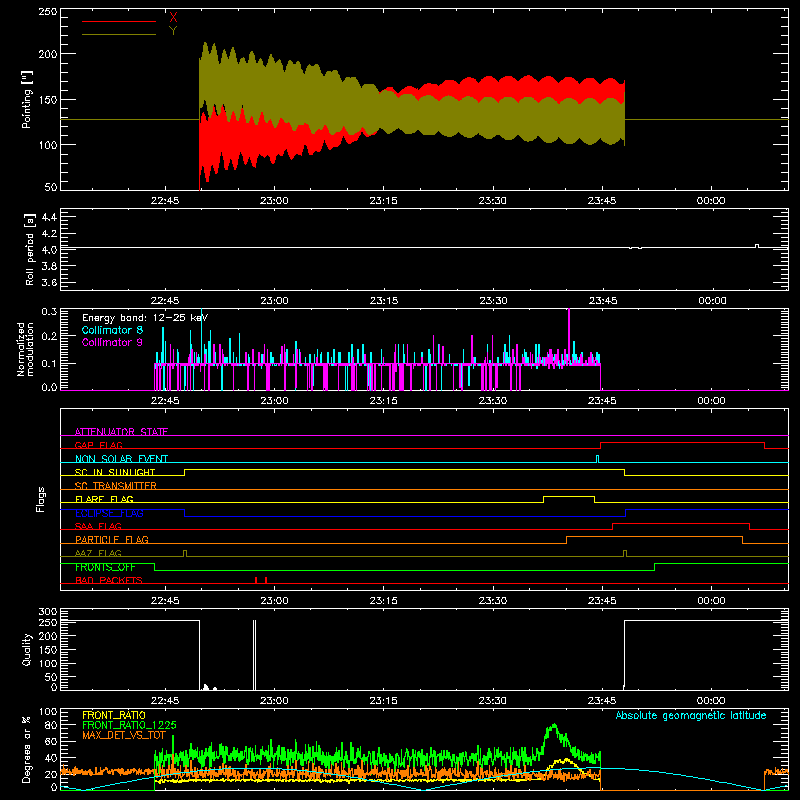This screenshot has height=800, width=800.
Task: Click the BAD_PACKETS flag label
Action: tap(109, 580)
